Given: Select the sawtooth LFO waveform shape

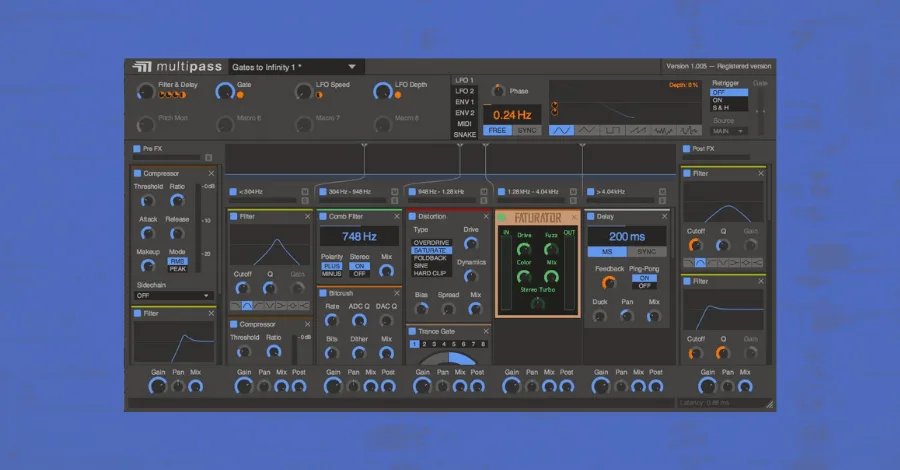Looking at the screenshot, I should [637, 131].
